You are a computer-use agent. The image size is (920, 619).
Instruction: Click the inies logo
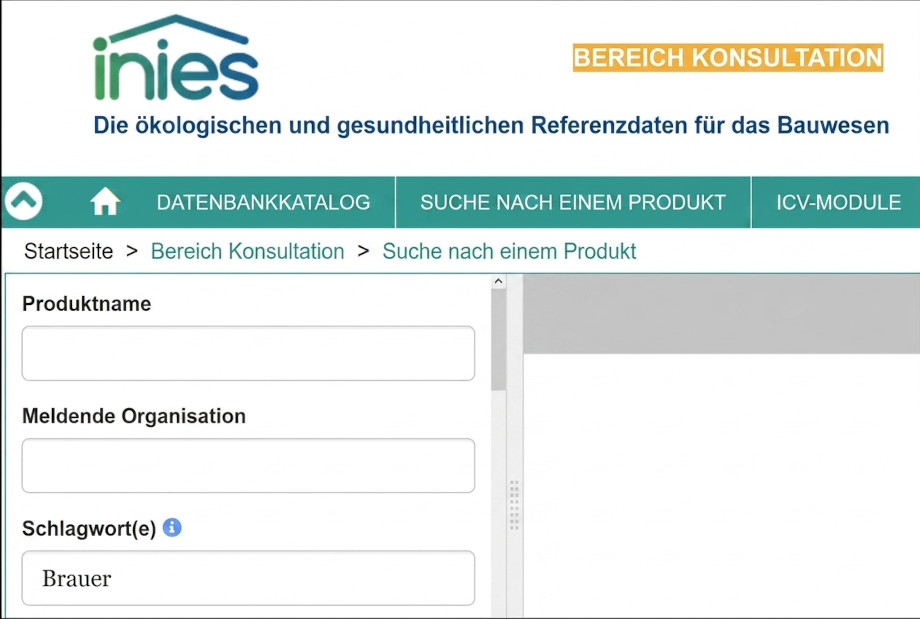click(176, 60)
